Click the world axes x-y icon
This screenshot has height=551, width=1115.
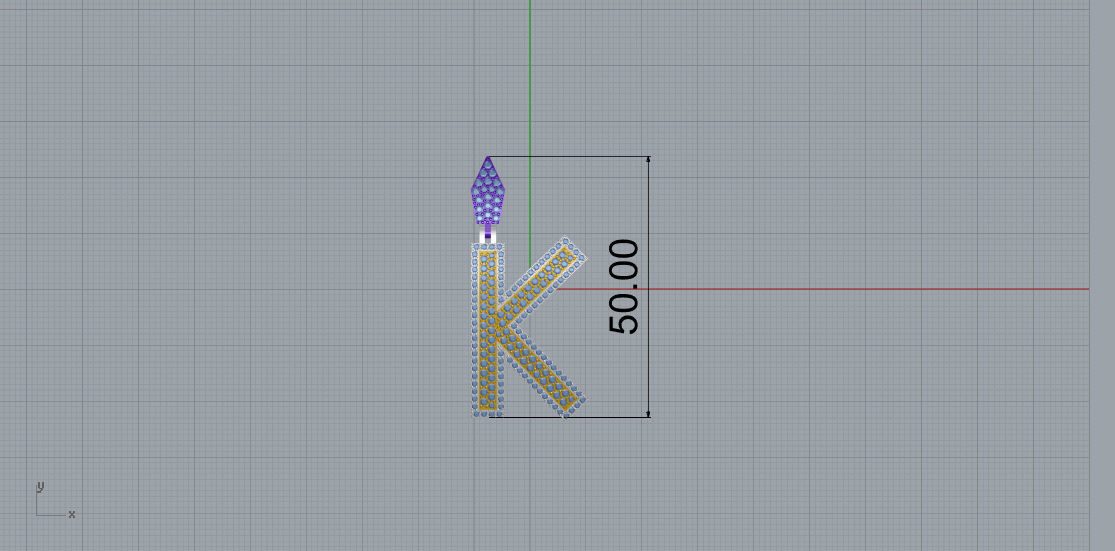[55, 501]
